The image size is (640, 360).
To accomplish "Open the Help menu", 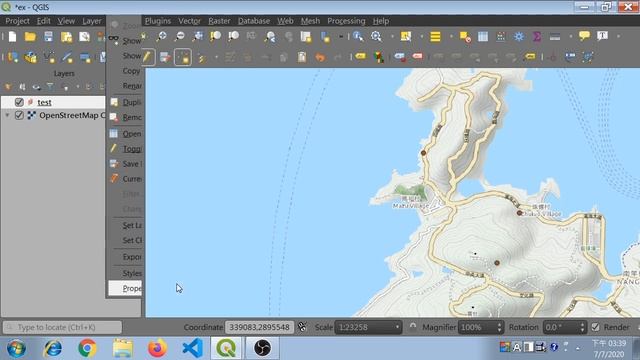I will [x=380, y=21].
